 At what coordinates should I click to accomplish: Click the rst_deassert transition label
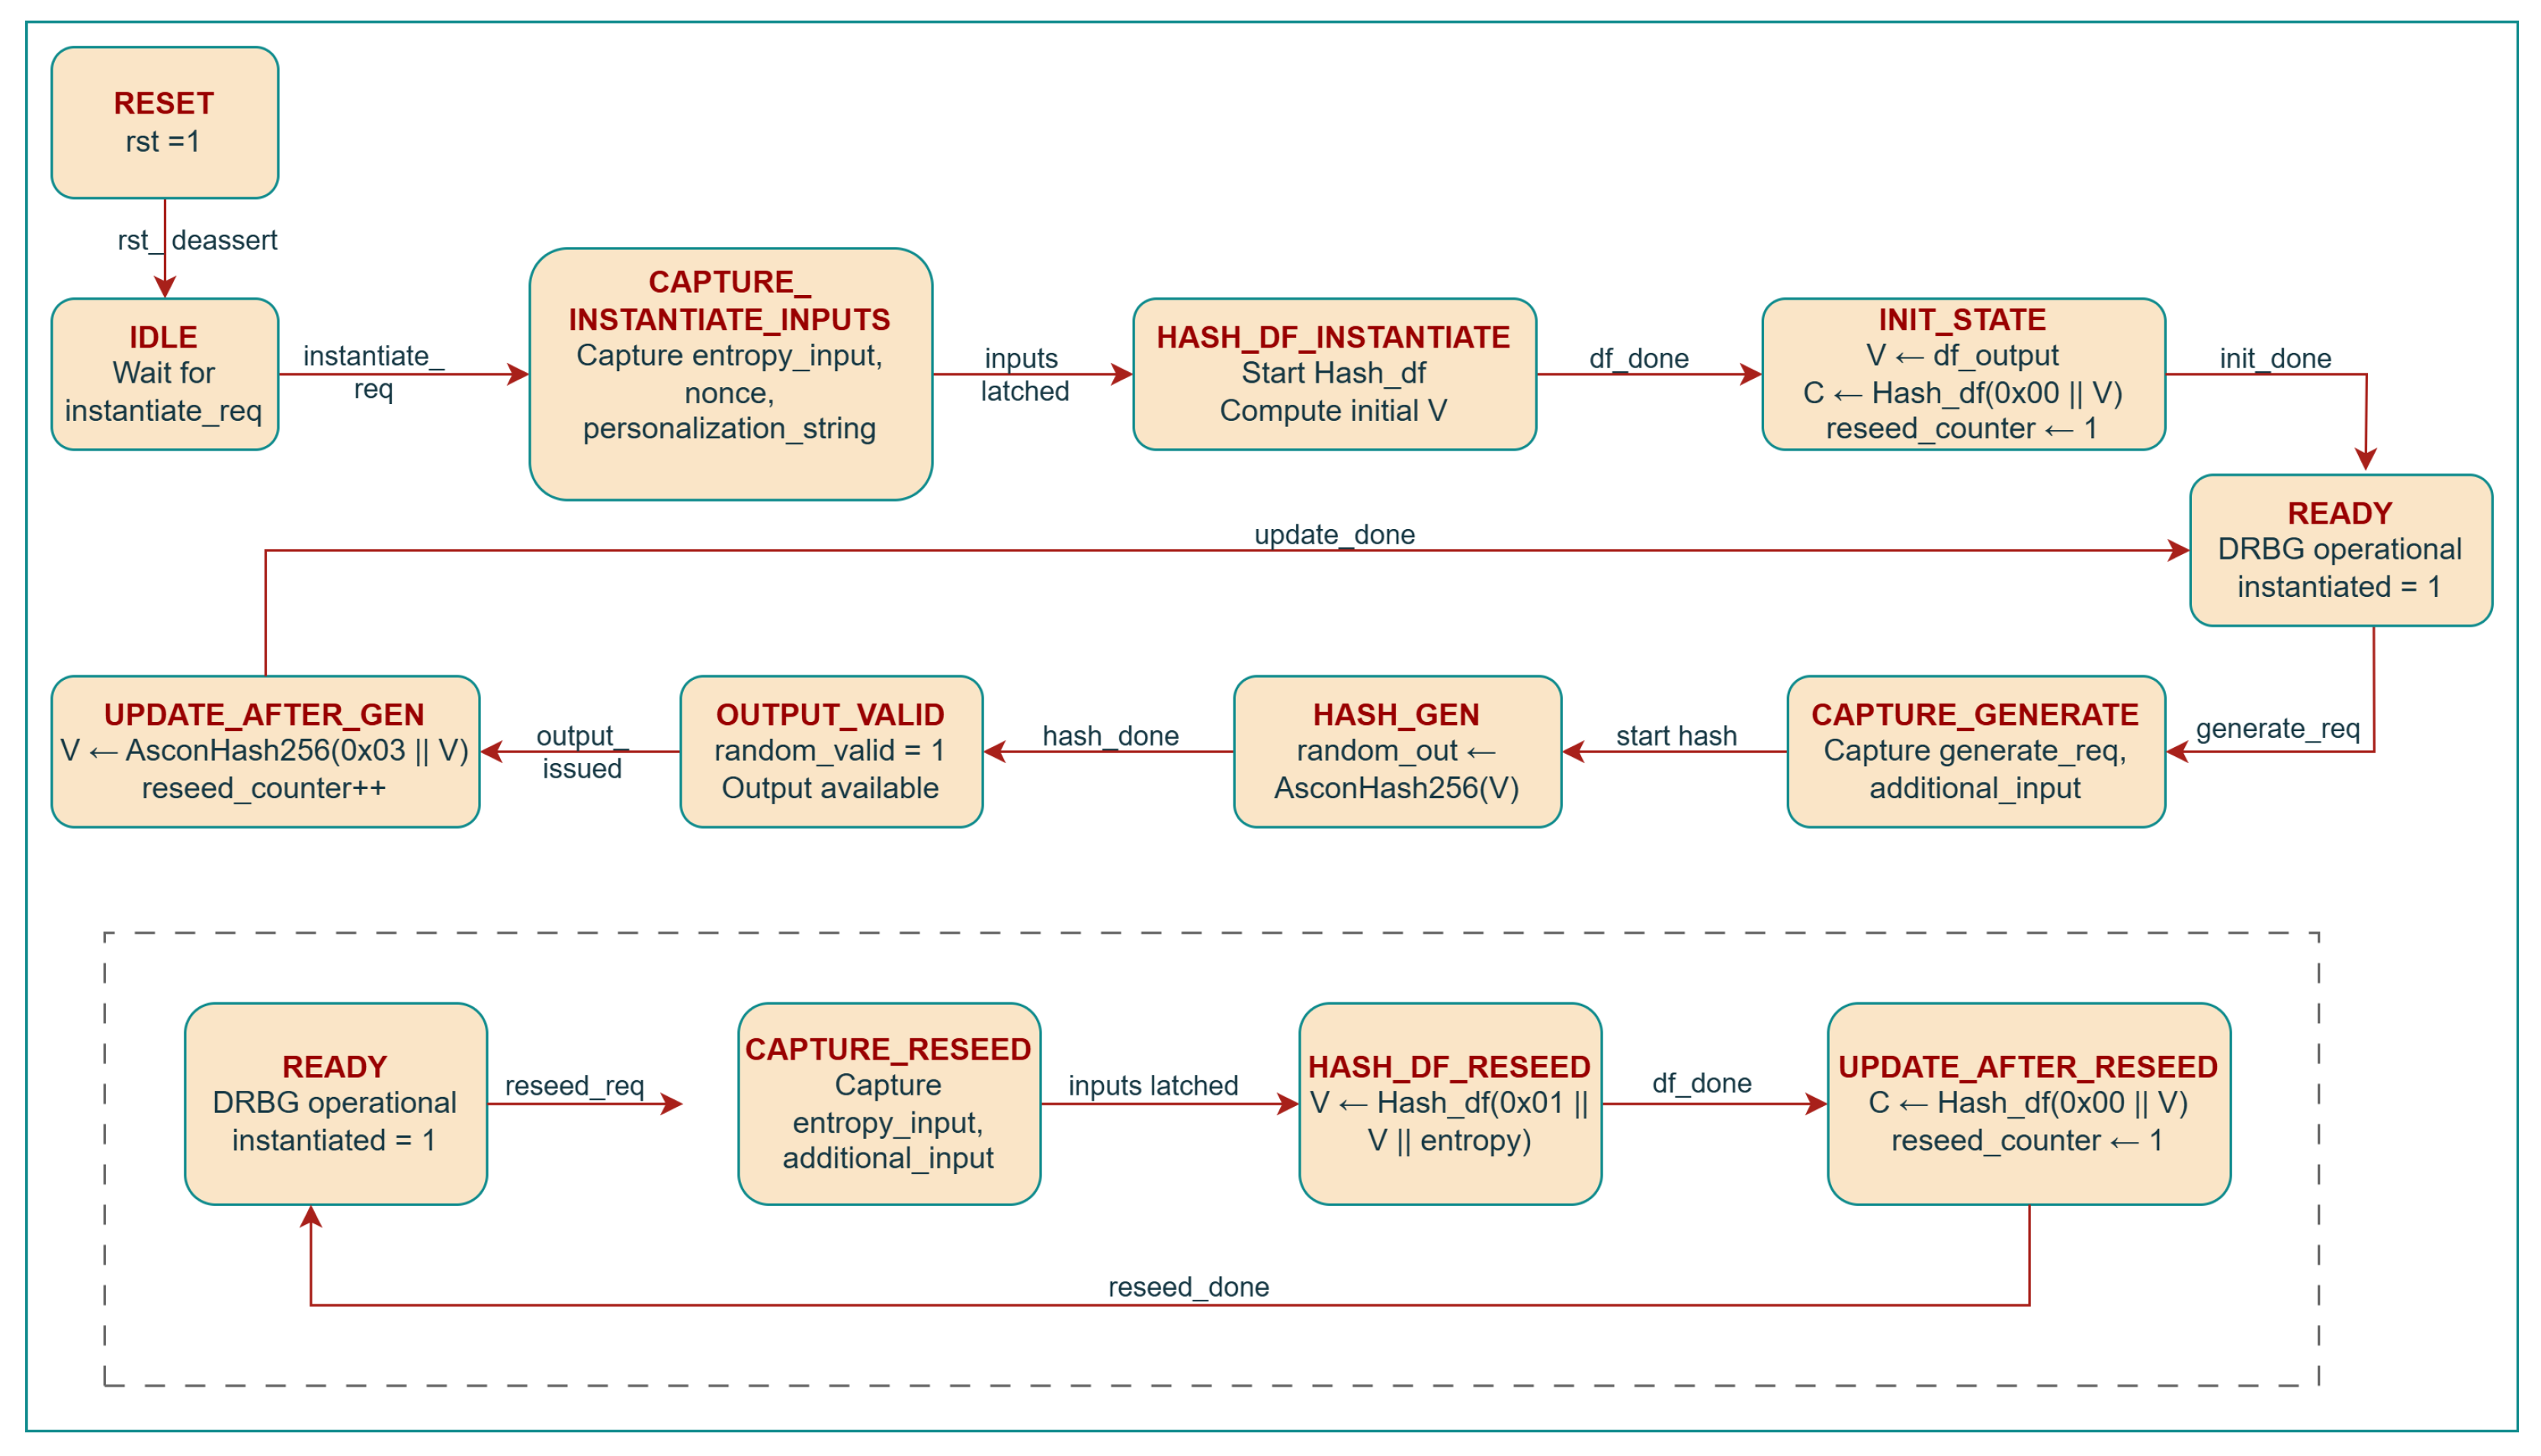[198, 241]
